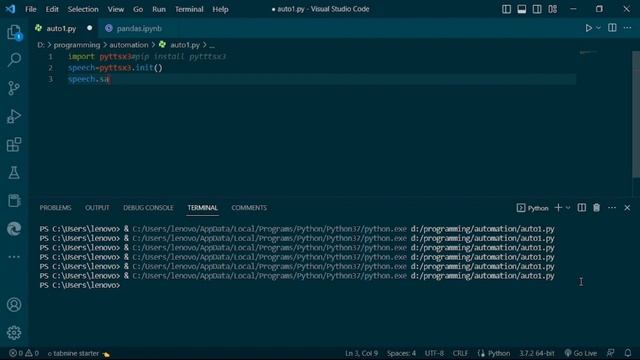Change Spaces: 4 indentation setting
Image resolution: width=640 pixels, height=360 pixels.
[401, 353]
